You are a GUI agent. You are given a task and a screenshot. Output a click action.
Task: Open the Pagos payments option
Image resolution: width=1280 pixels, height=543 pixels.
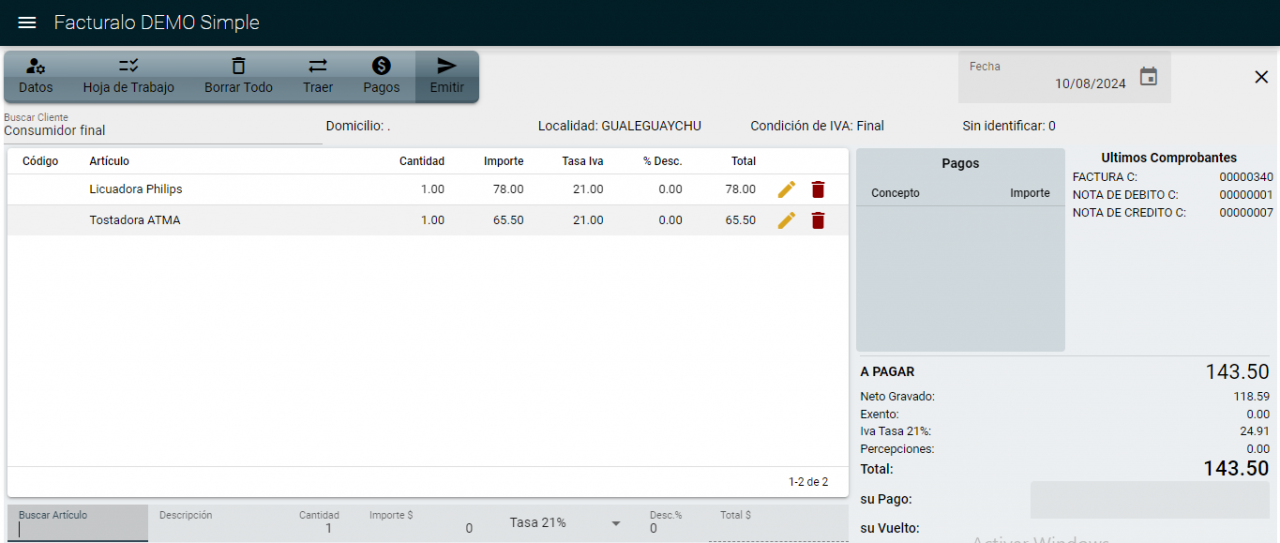click(x=381, y=77)
